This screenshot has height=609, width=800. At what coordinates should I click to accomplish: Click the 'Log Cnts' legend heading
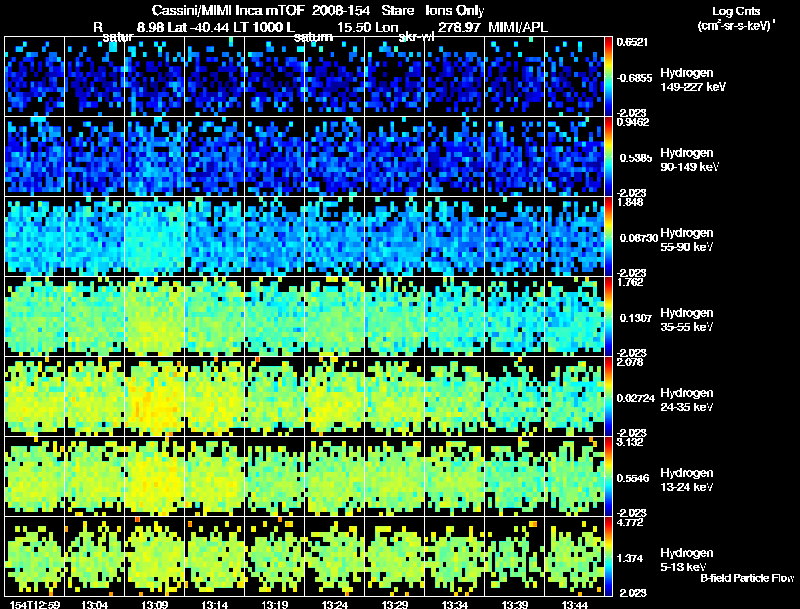point(736,11)
